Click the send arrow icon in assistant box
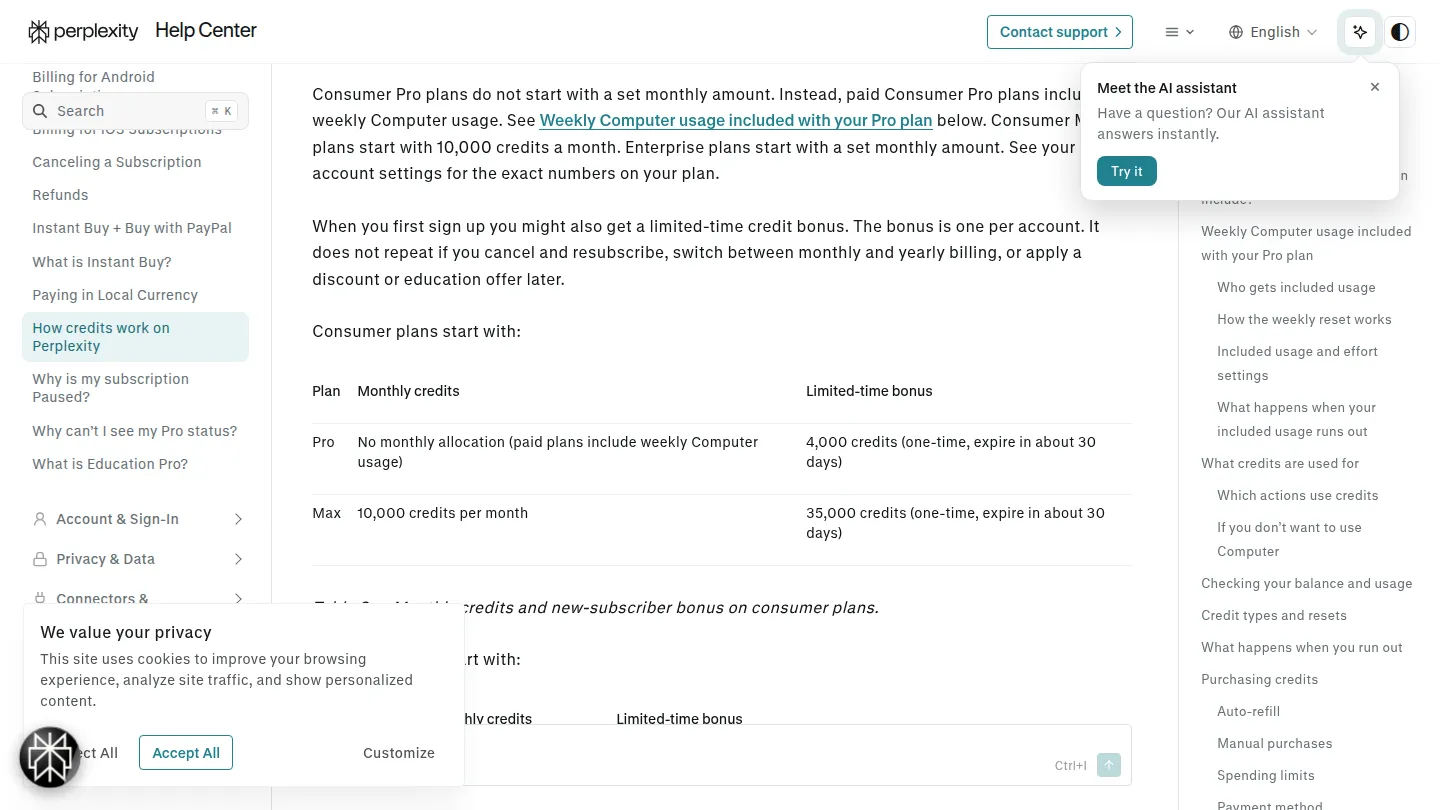Screen dimensions: 1440x810 (x=1108, y=765)
